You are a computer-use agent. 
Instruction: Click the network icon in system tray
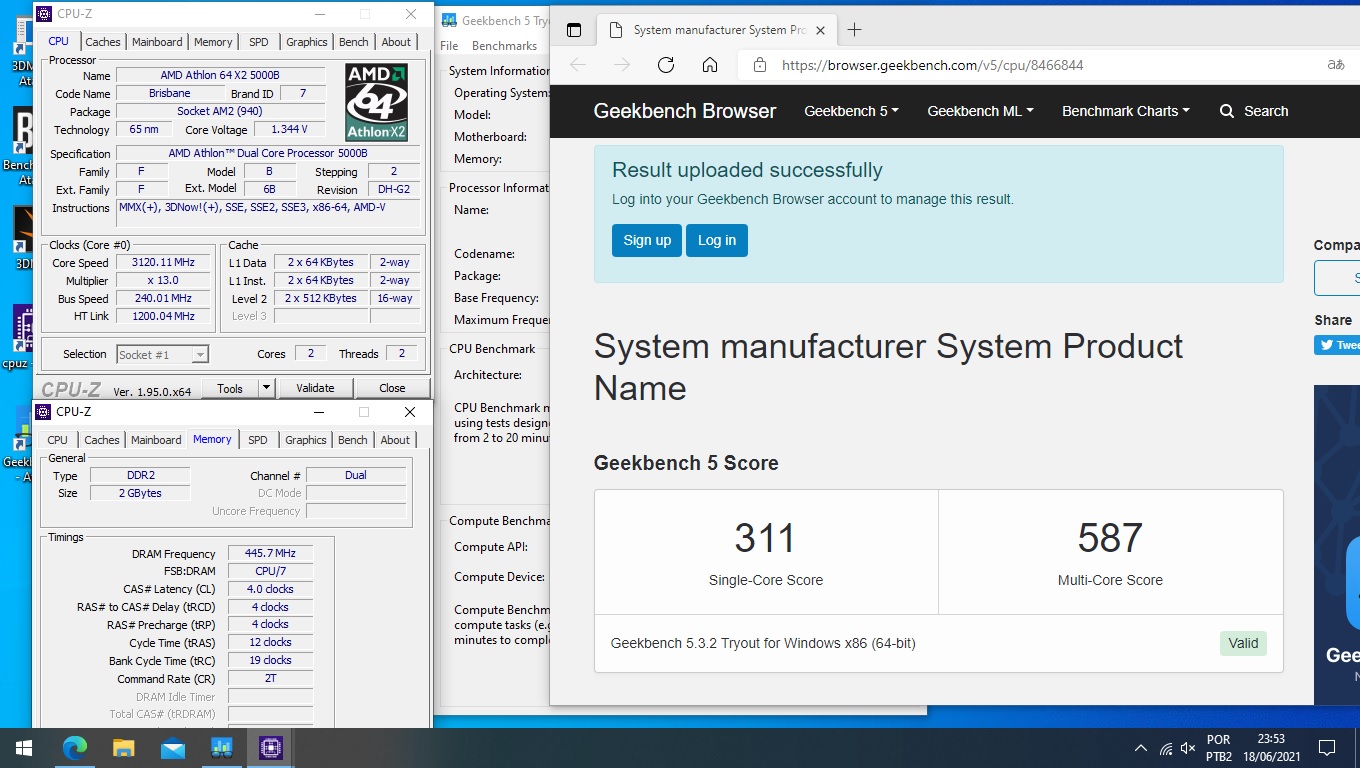point(1166,748)
